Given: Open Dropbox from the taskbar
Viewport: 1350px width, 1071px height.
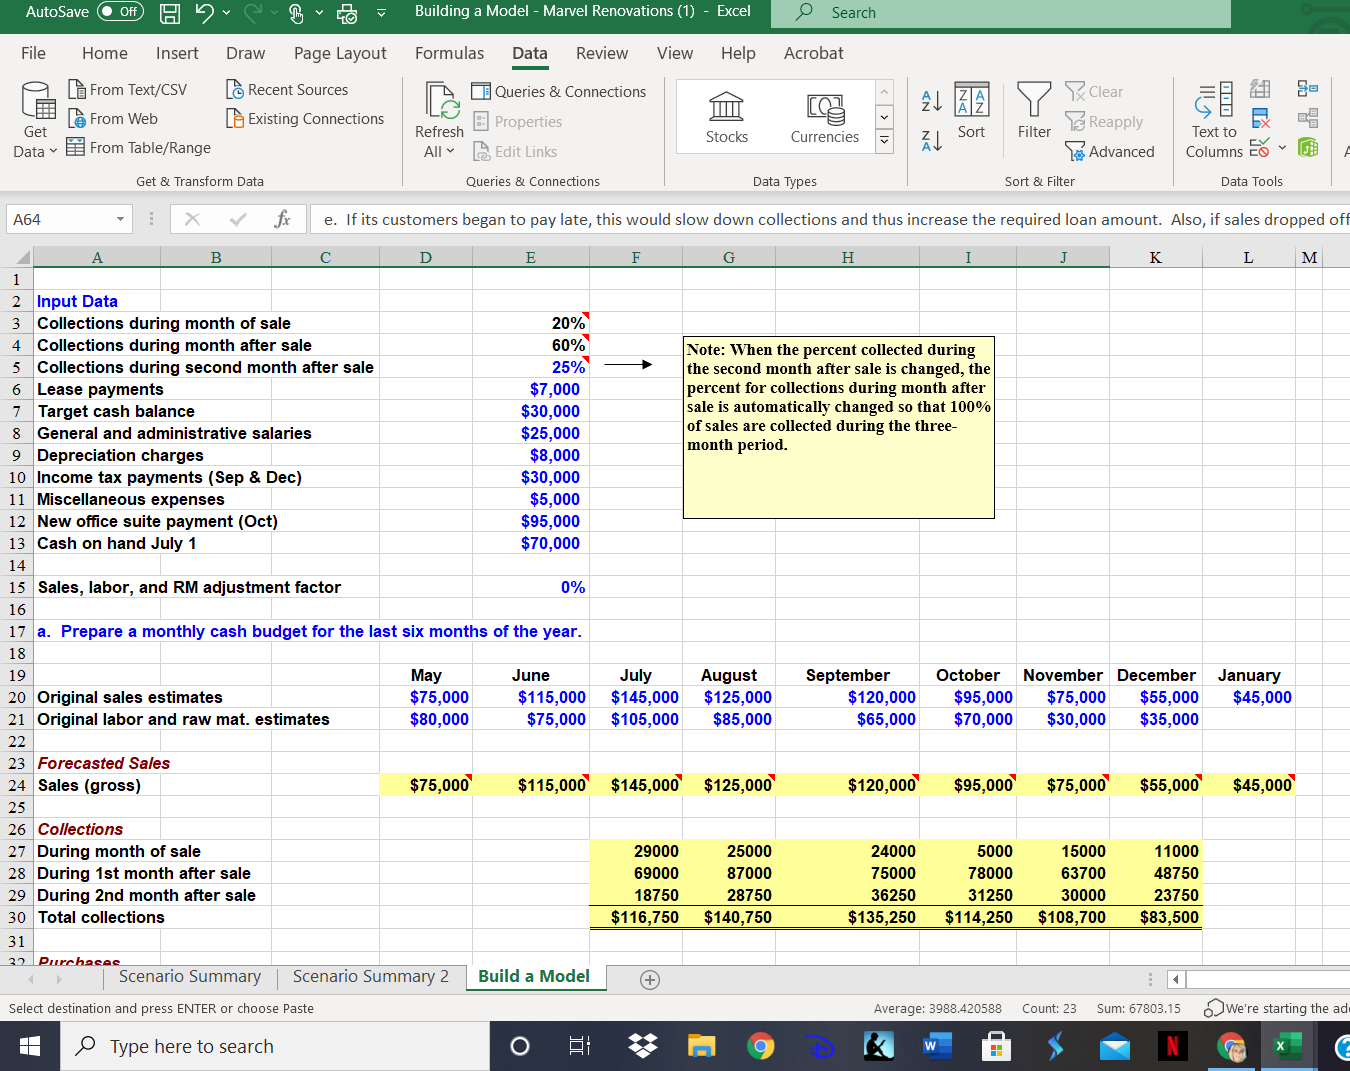Looking at the screenshot, I should pyautogui.click(x=643, y=1046).
